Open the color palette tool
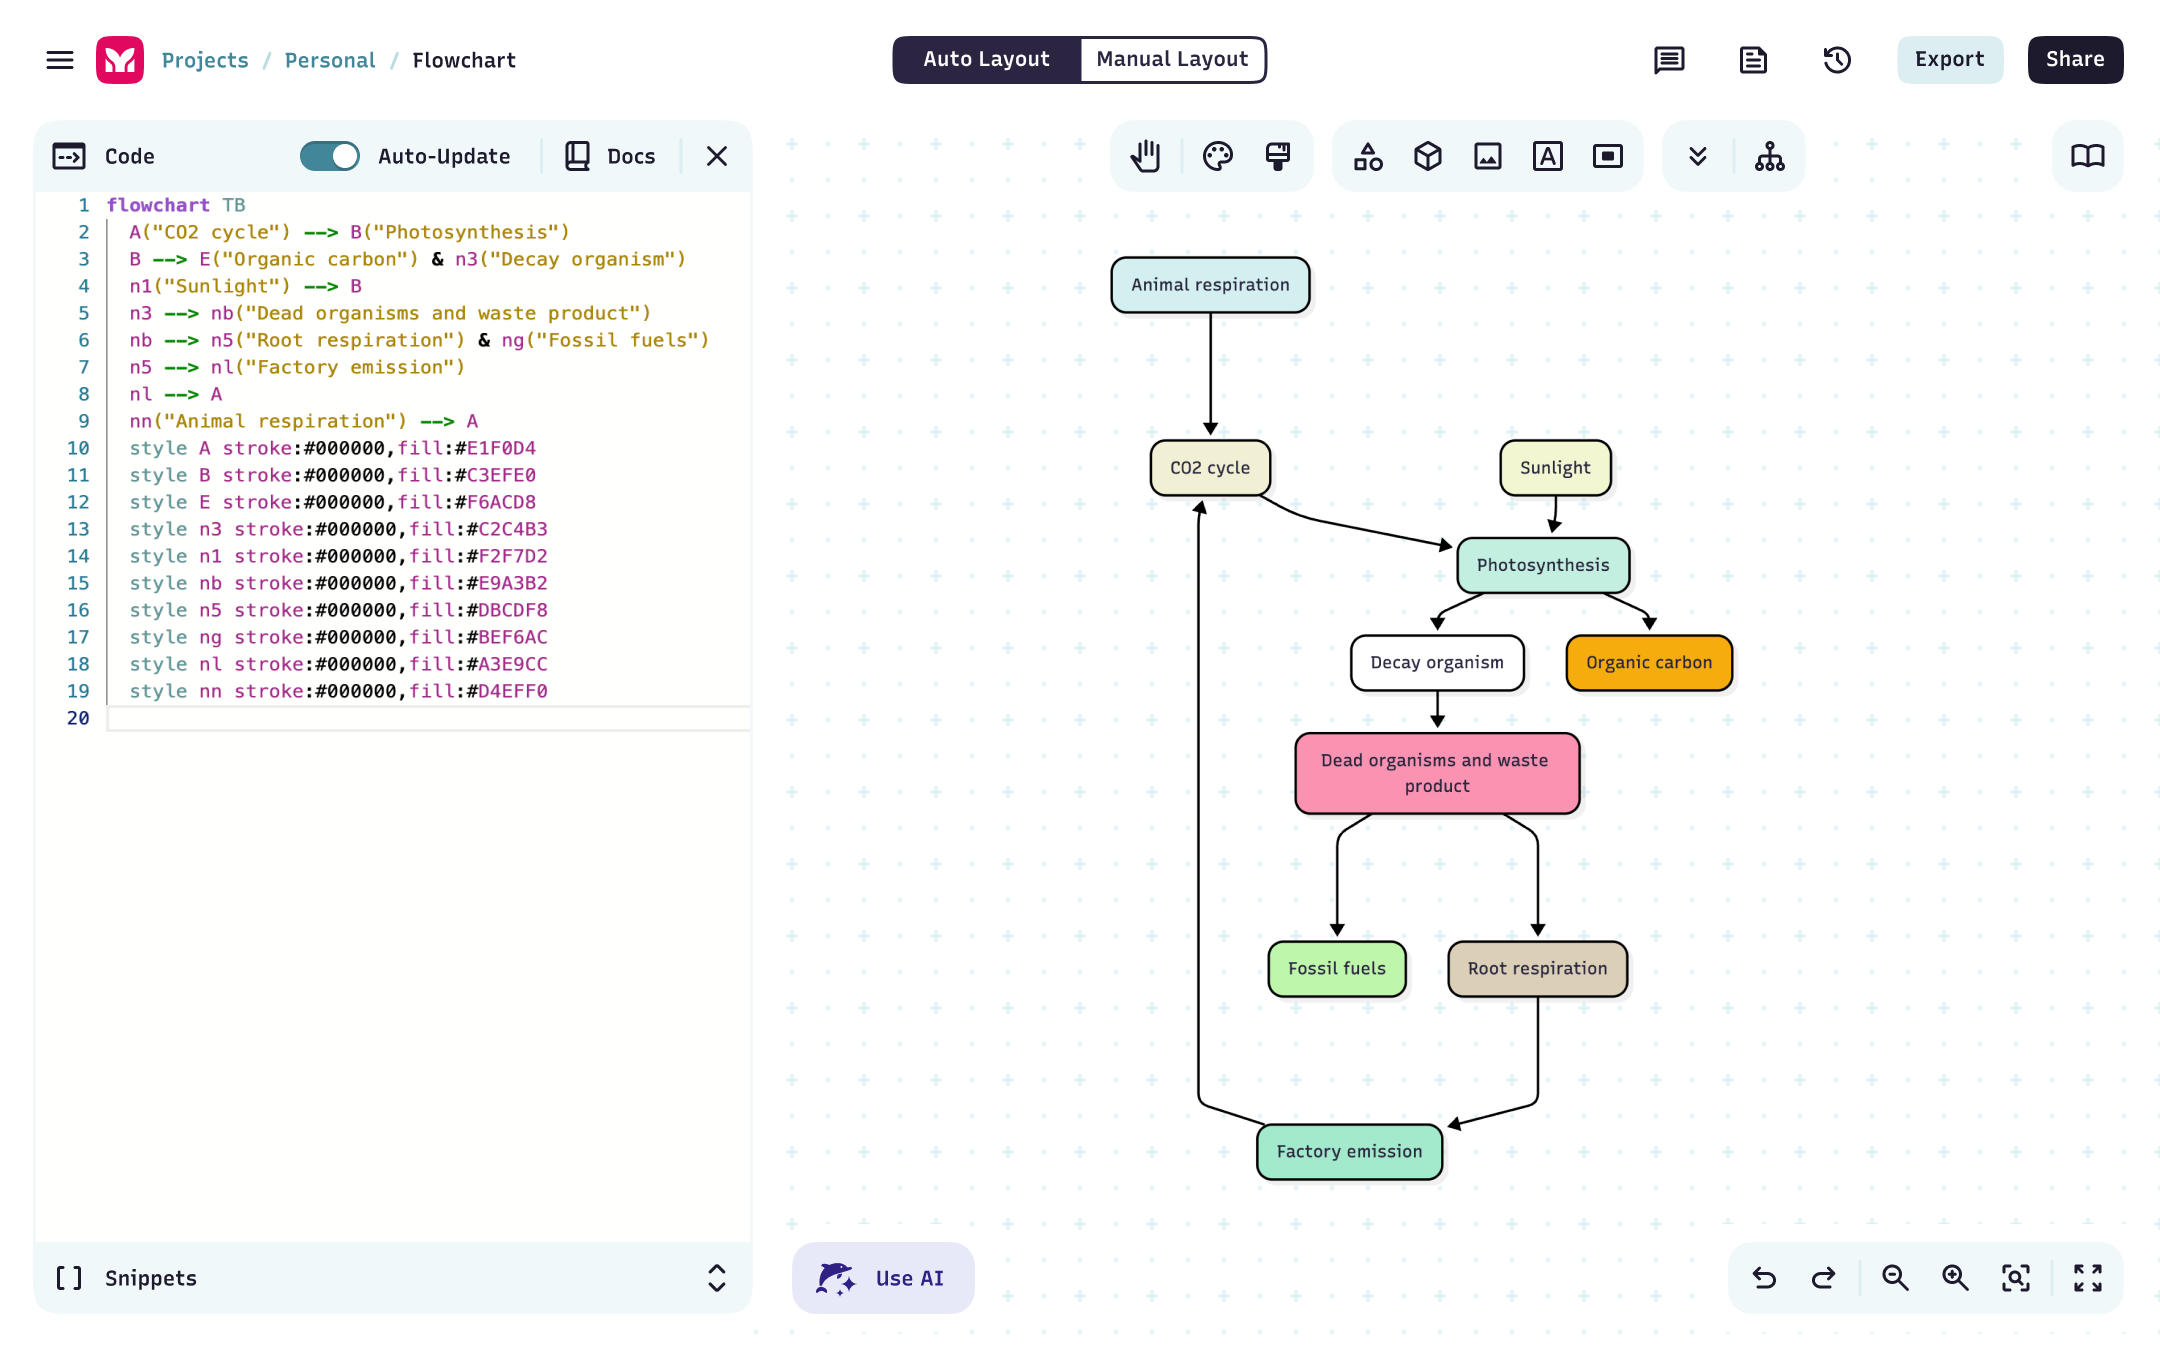The width and height of the screenshot is (2160, 1350). (x=1218, y=156)
